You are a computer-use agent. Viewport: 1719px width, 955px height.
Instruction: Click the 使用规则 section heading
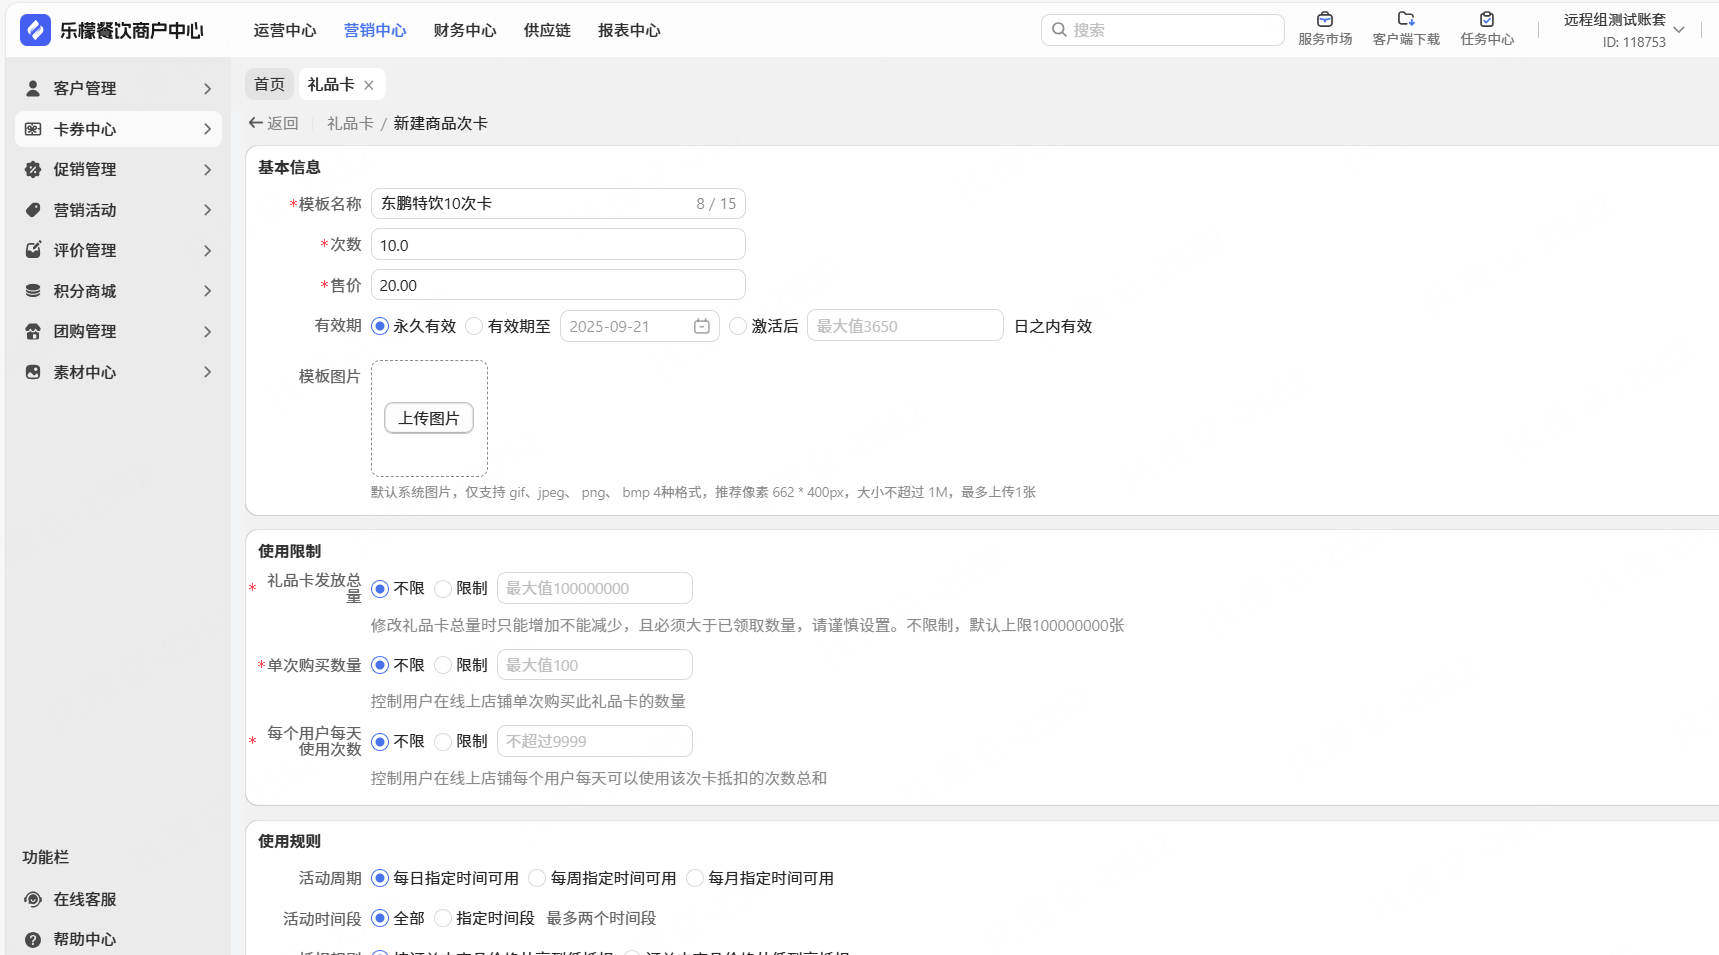point(289,841)
